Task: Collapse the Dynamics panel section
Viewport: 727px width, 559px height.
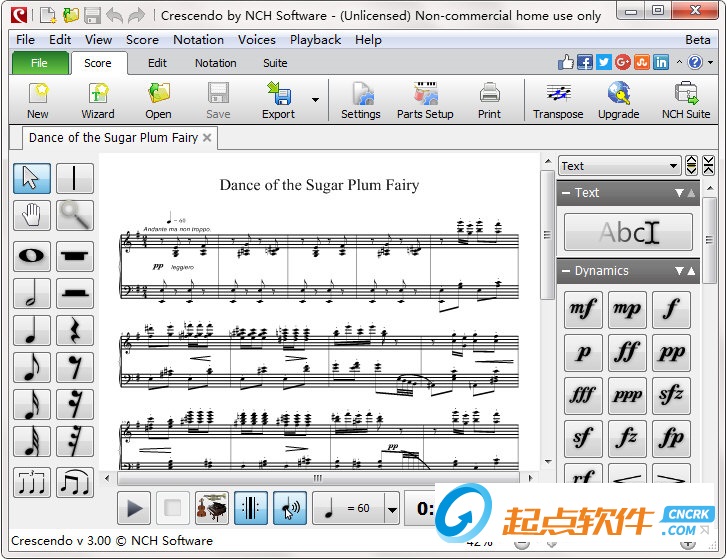Action: tap(566, 271)
